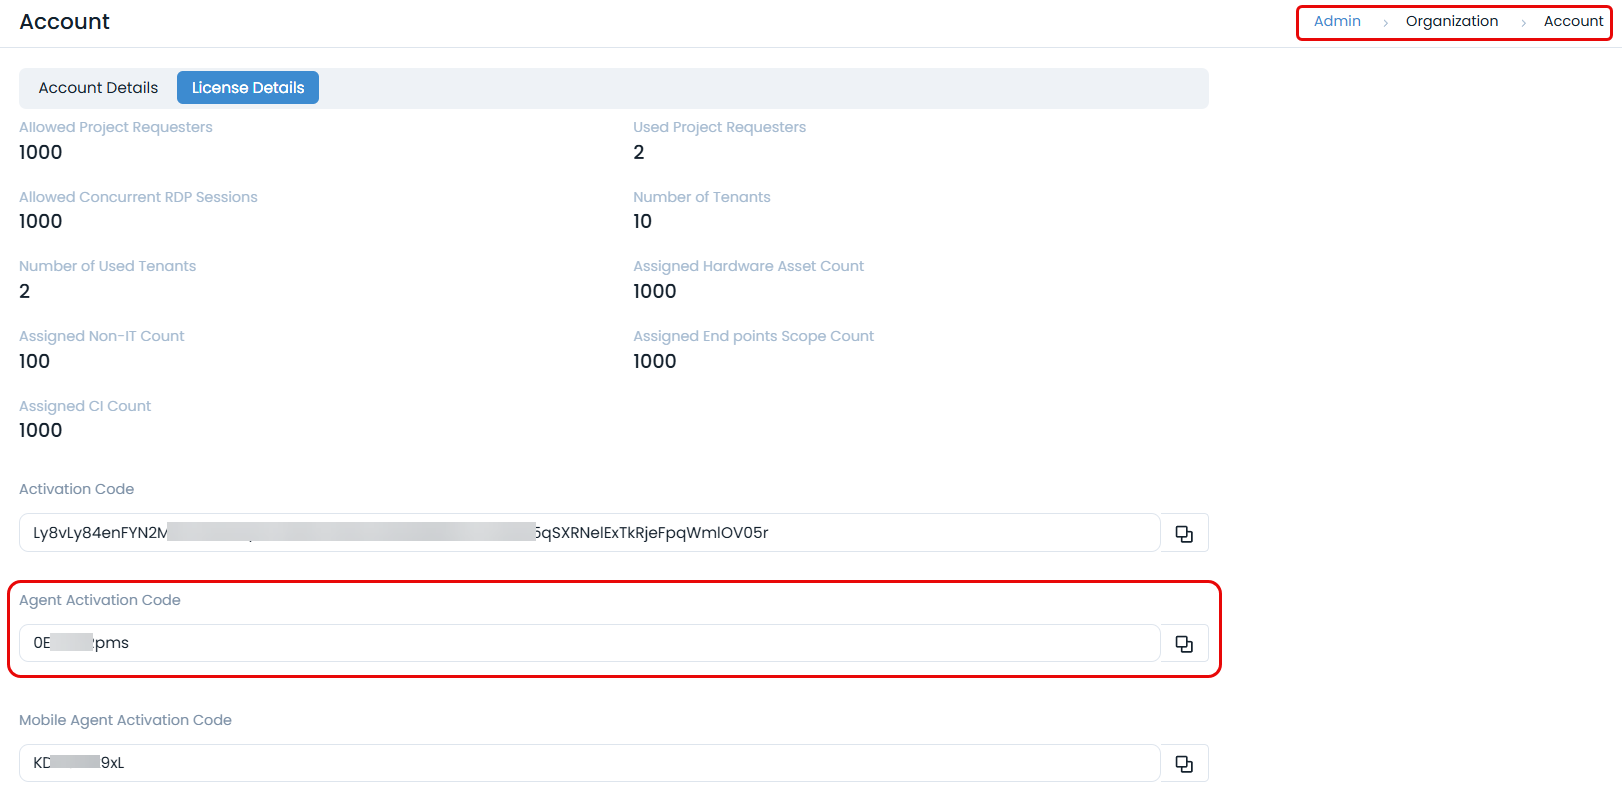This screenshot has height=795, width=1622.
Task: Switch to the Account Details tab
Action: pos(98,88)
